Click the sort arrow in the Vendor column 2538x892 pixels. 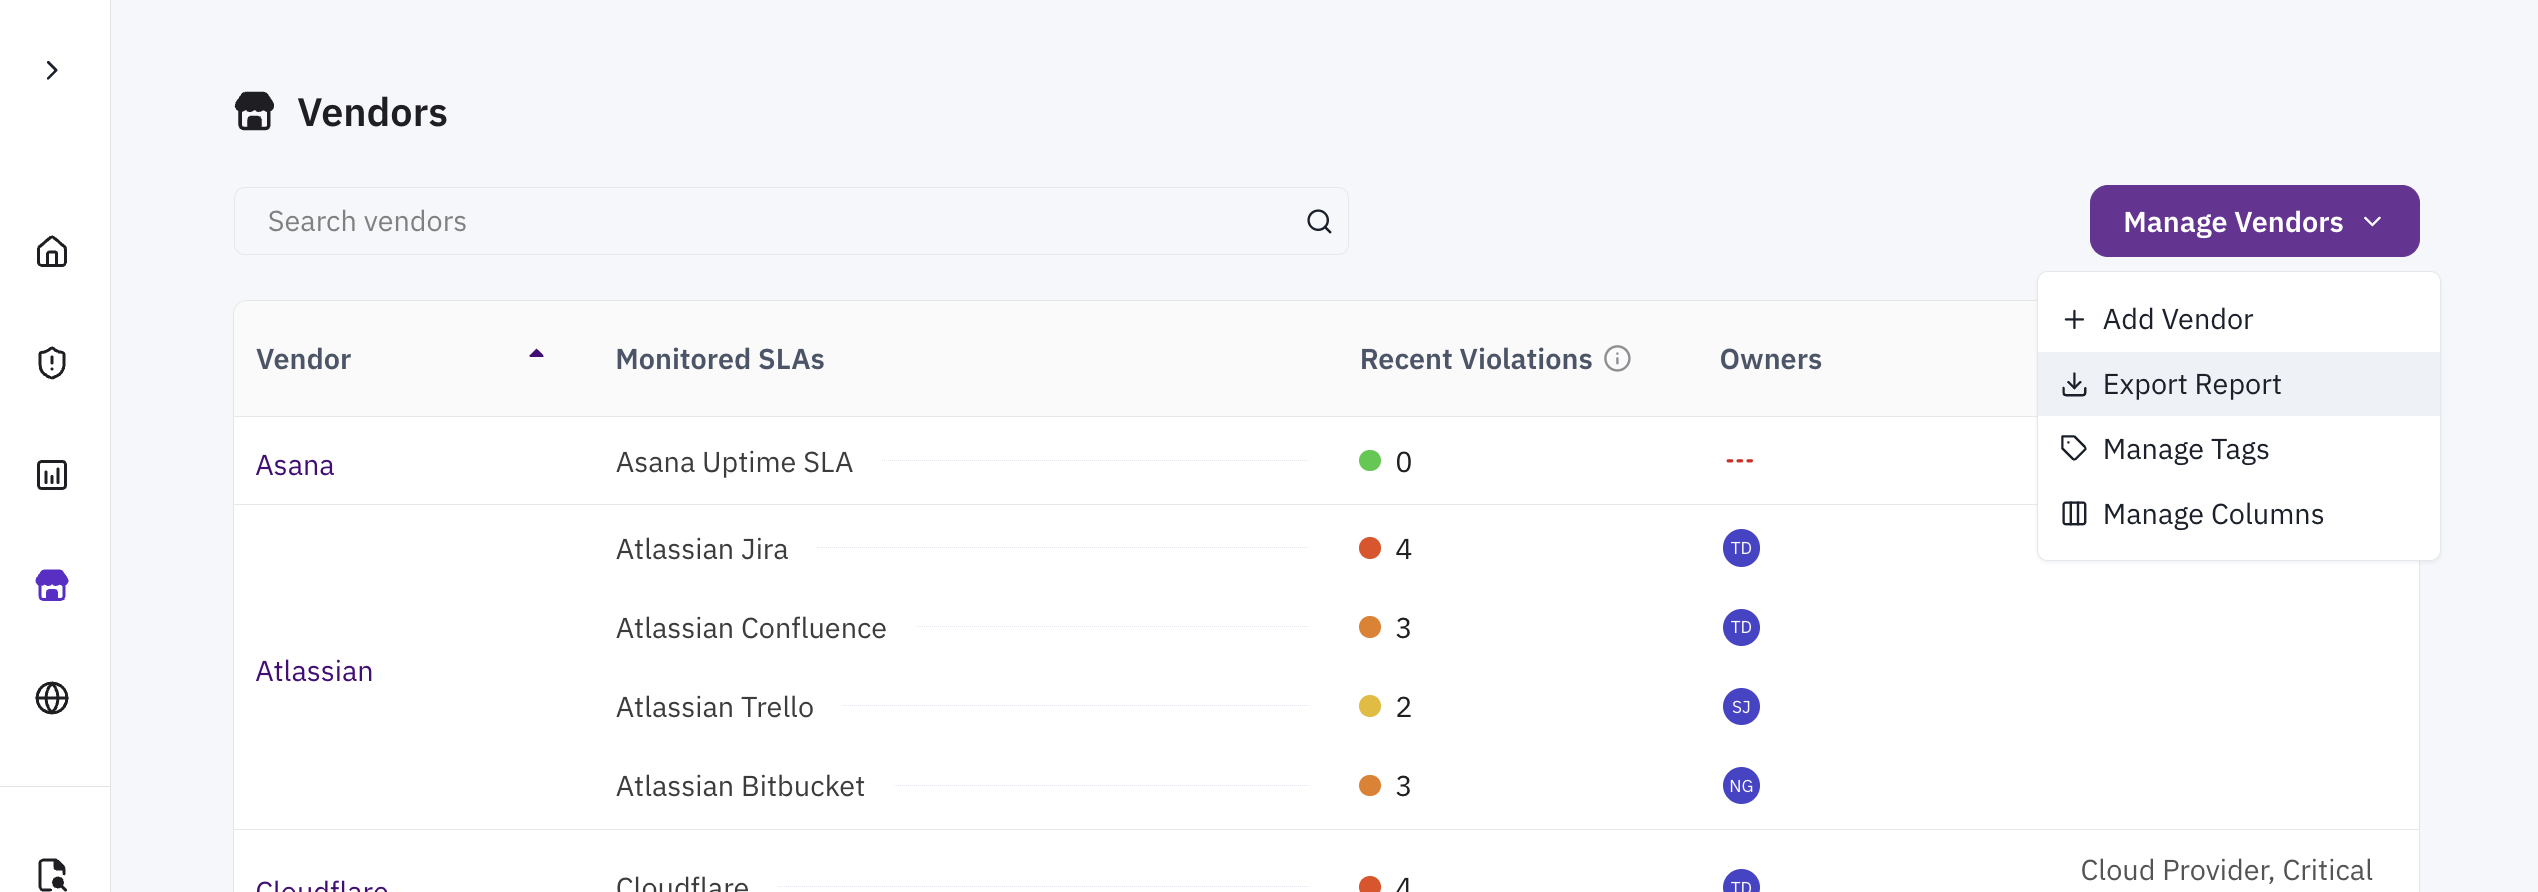tap(536, 353)
